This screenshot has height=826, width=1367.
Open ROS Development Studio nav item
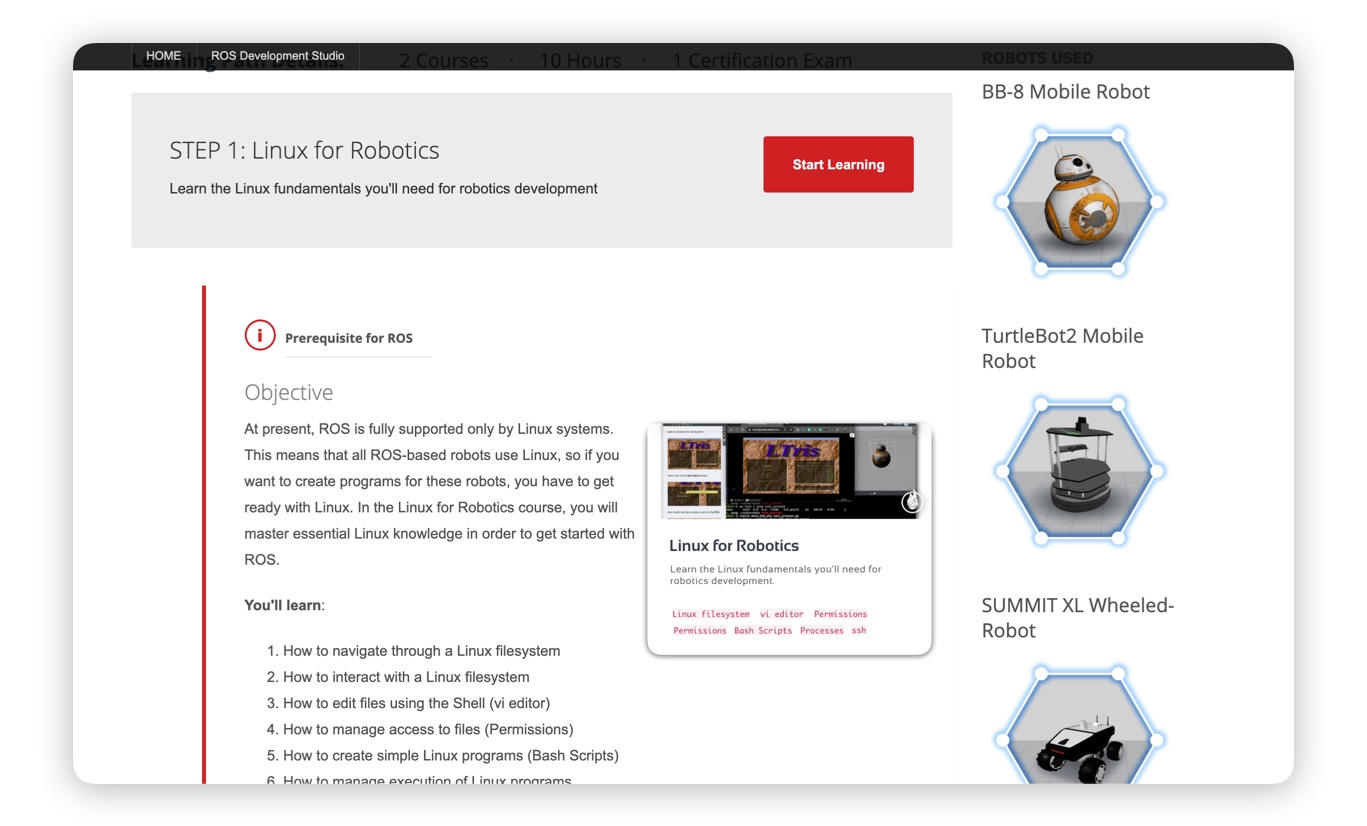278,56
